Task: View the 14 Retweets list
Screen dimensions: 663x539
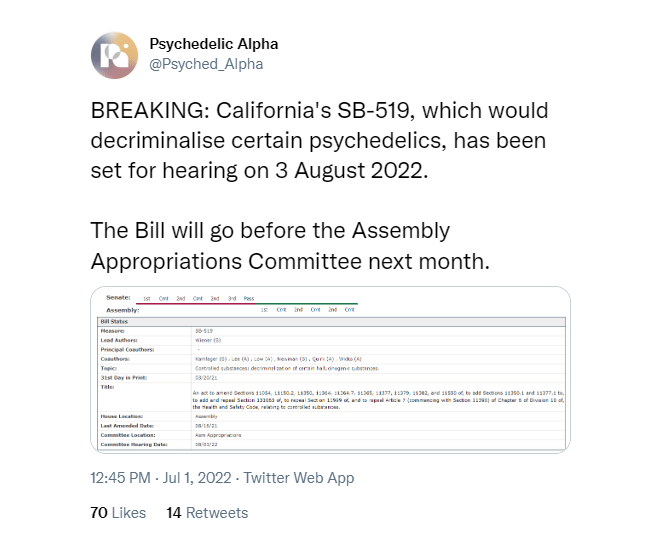Action: pos(207,512)
